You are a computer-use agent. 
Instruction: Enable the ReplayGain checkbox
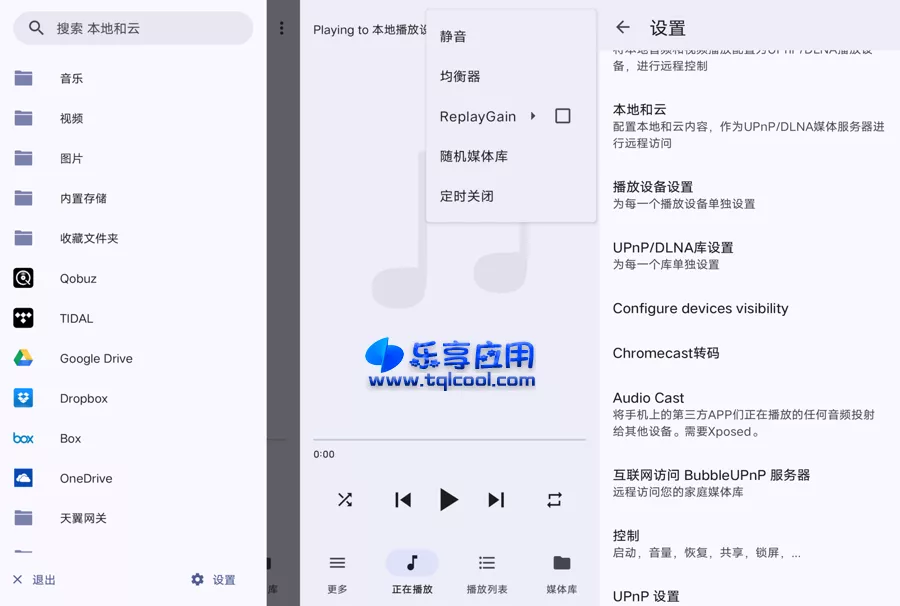(x=562, y=116)
